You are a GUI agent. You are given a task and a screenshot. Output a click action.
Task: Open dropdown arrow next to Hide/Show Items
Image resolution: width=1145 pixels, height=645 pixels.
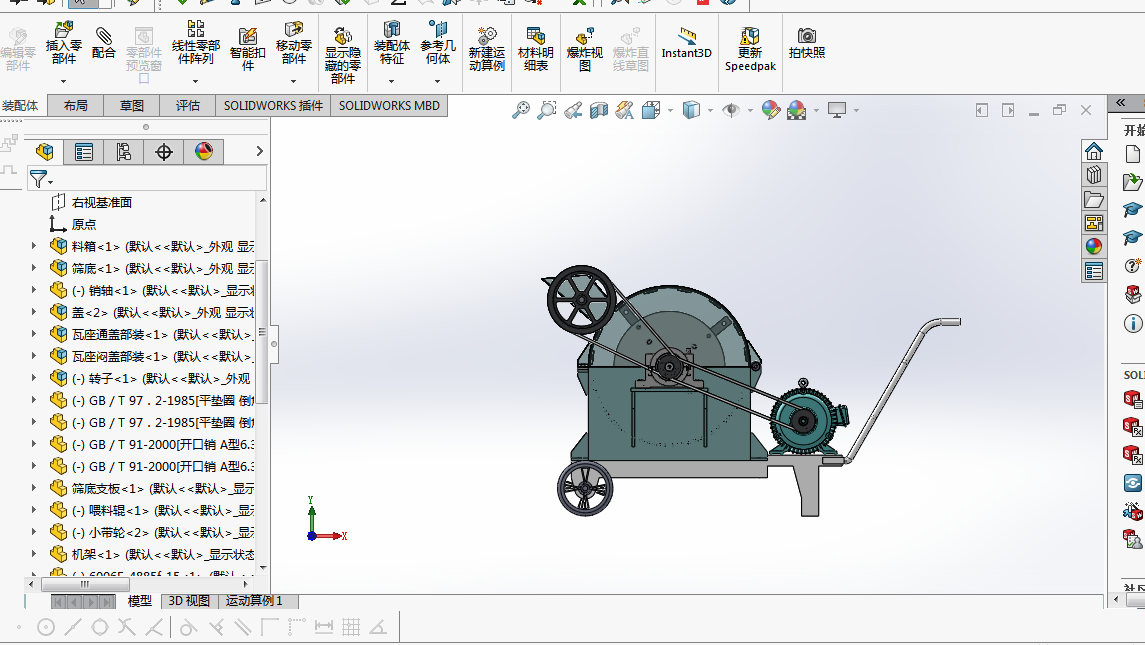751,111
